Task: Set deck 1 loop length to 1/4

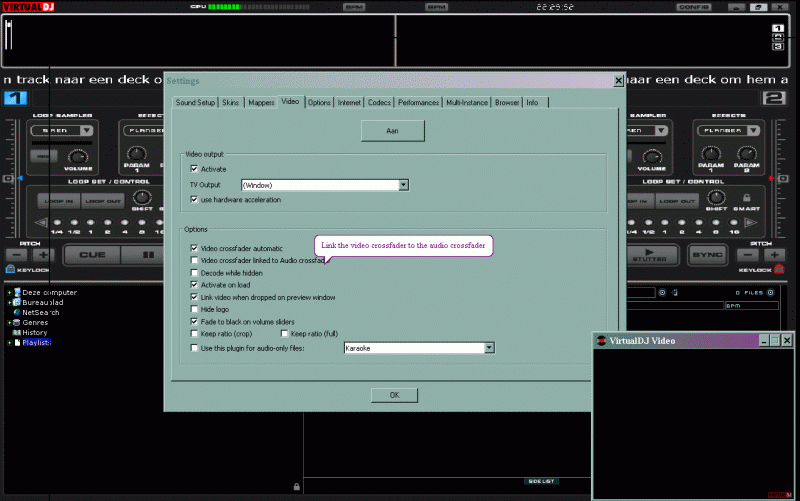Action: [57, 222]
